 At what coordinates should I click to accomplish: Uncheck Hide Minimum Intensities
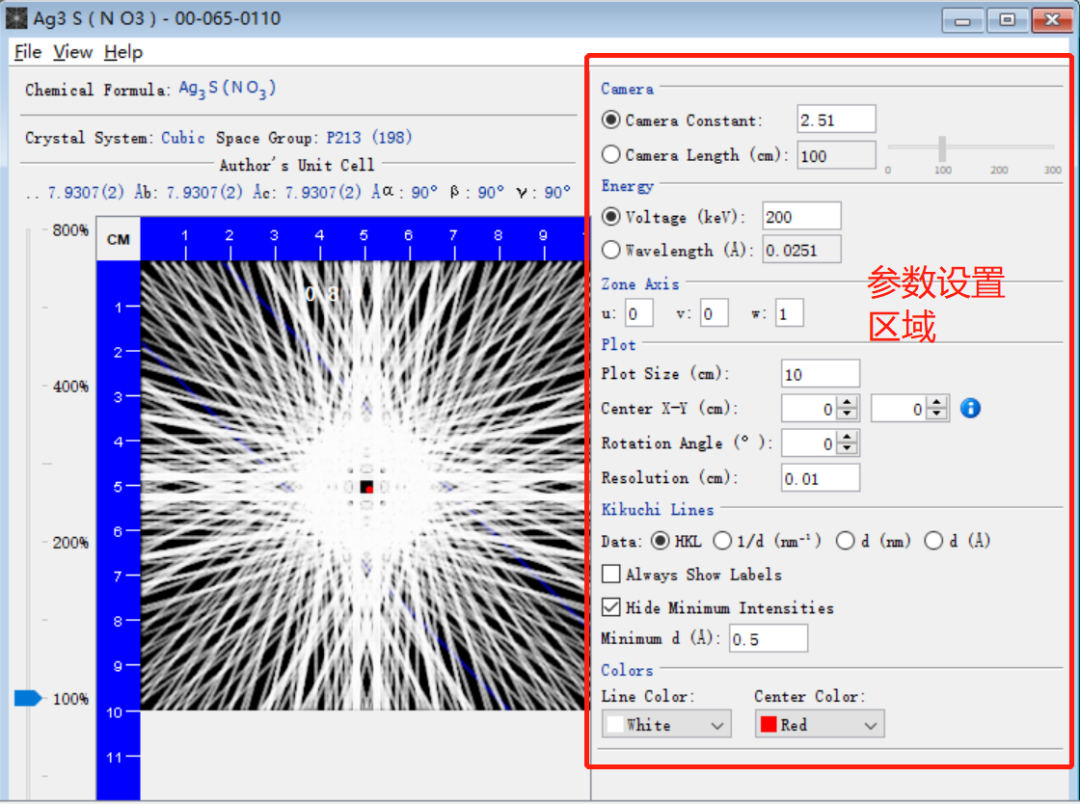click(x=611, y=607)
